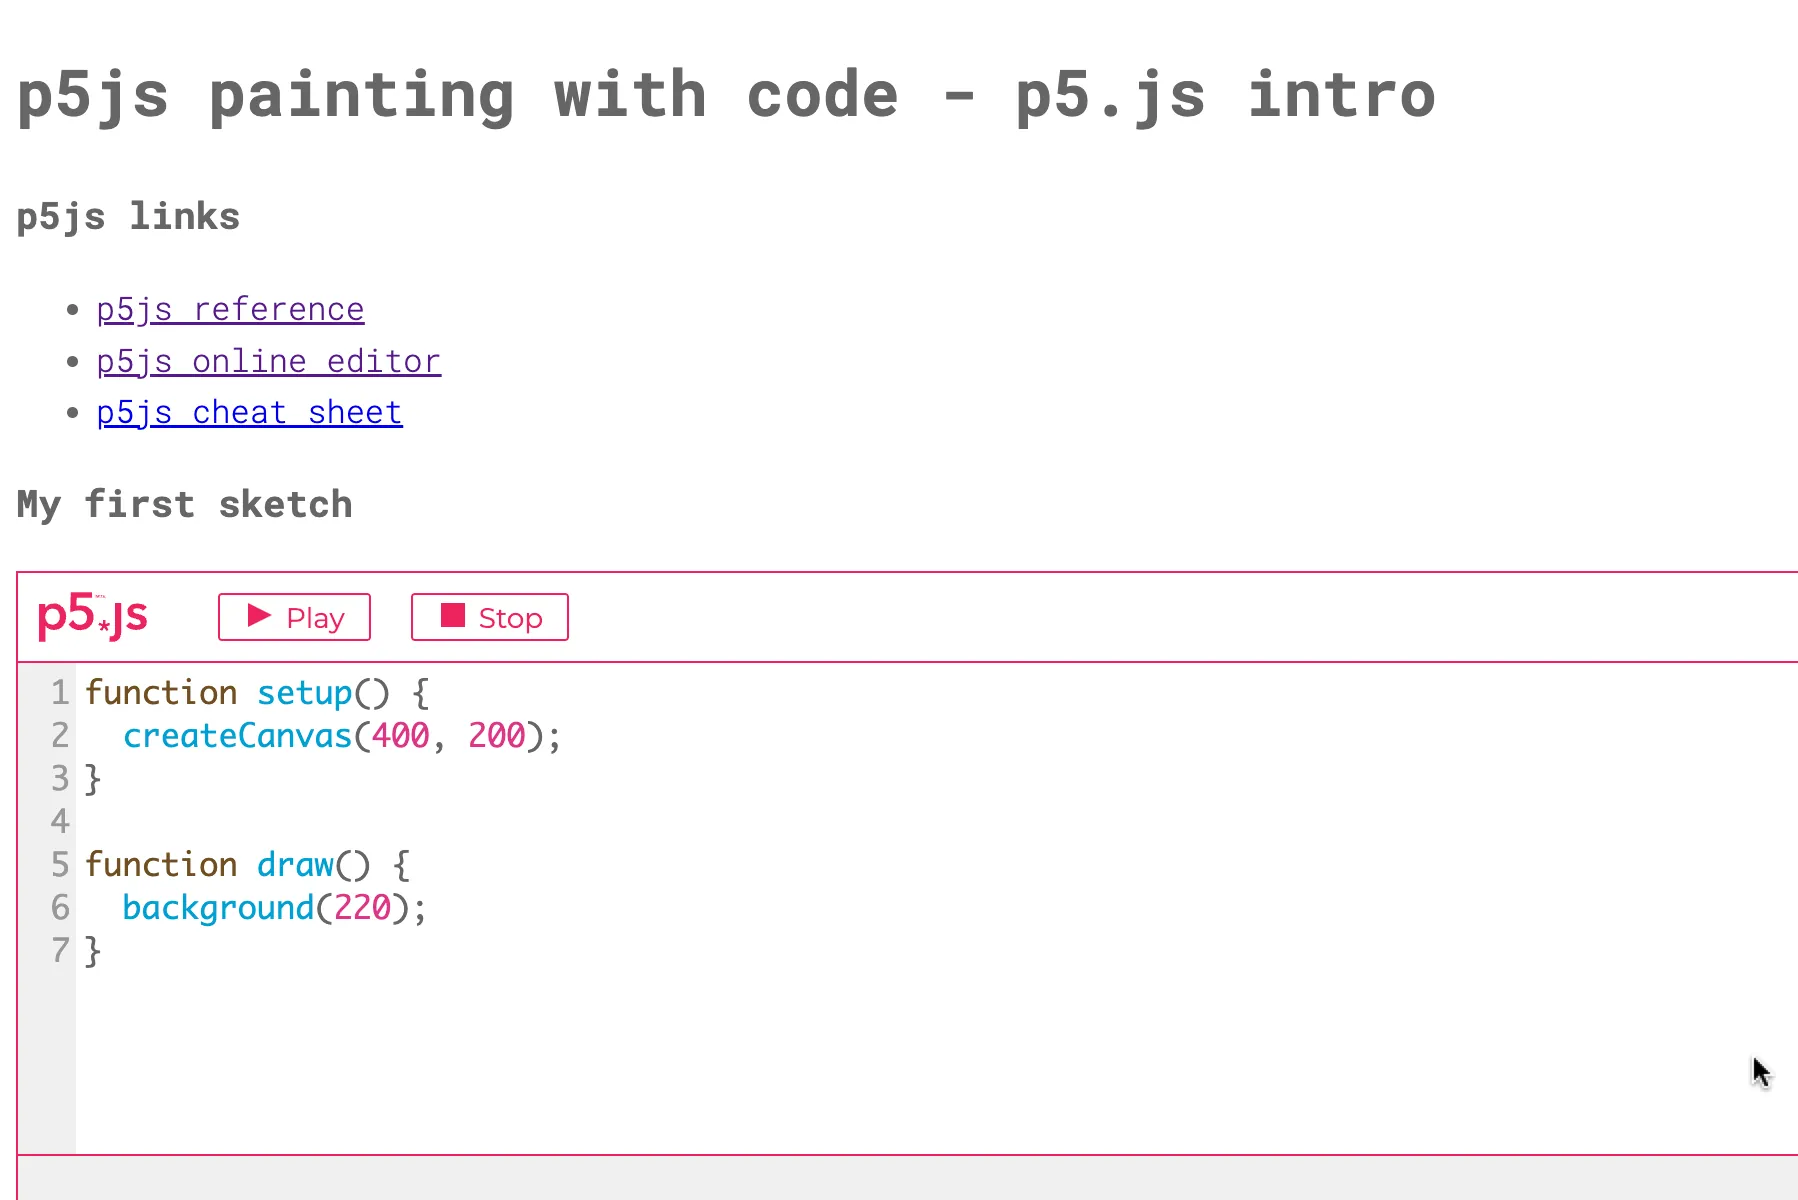
Task: Open the p5js online editor link
Action: pos(268,361)
